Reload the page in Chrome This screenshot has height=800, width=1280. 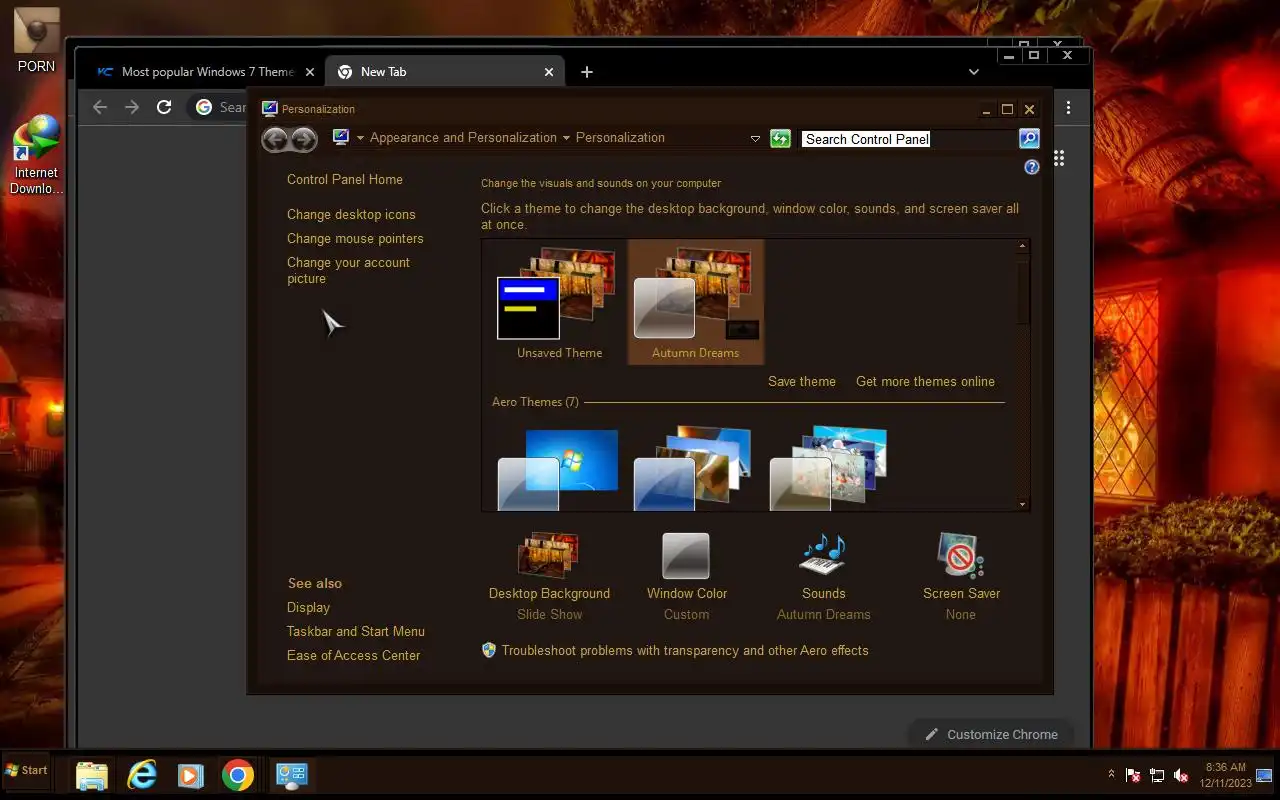point(164,107)
